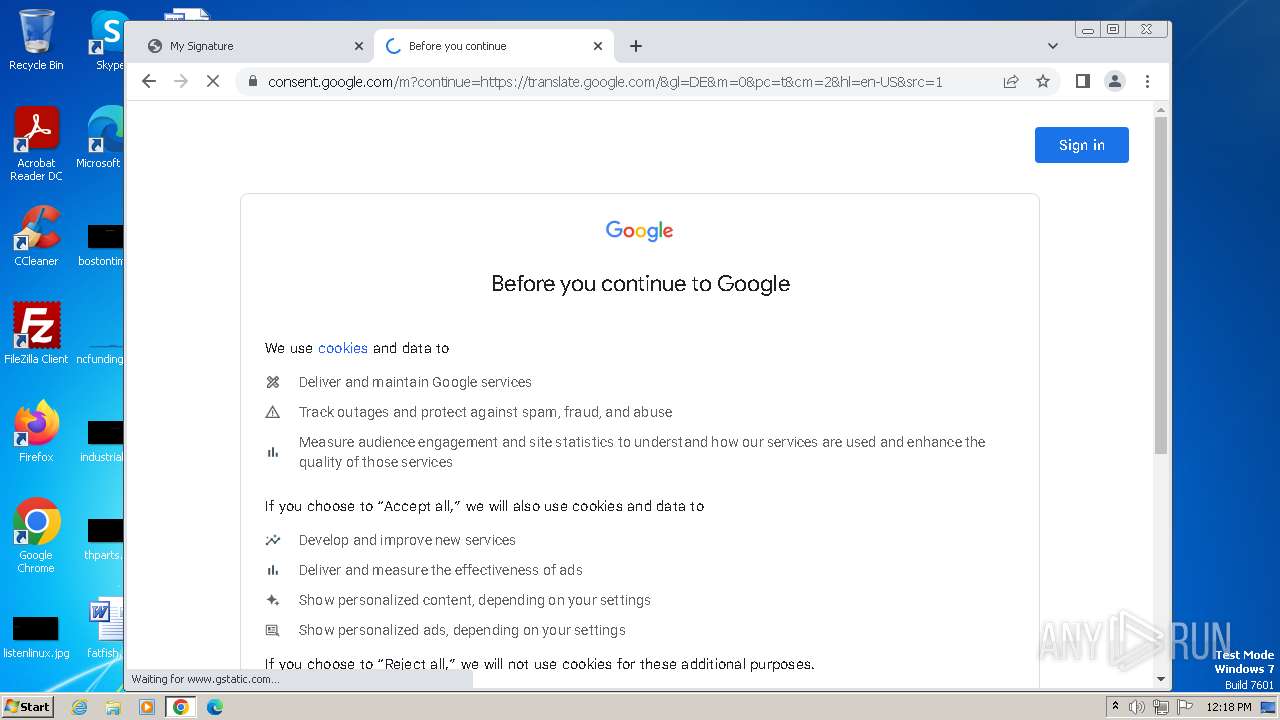
Task: Open the Chrome side panel
Action: 1082,81
